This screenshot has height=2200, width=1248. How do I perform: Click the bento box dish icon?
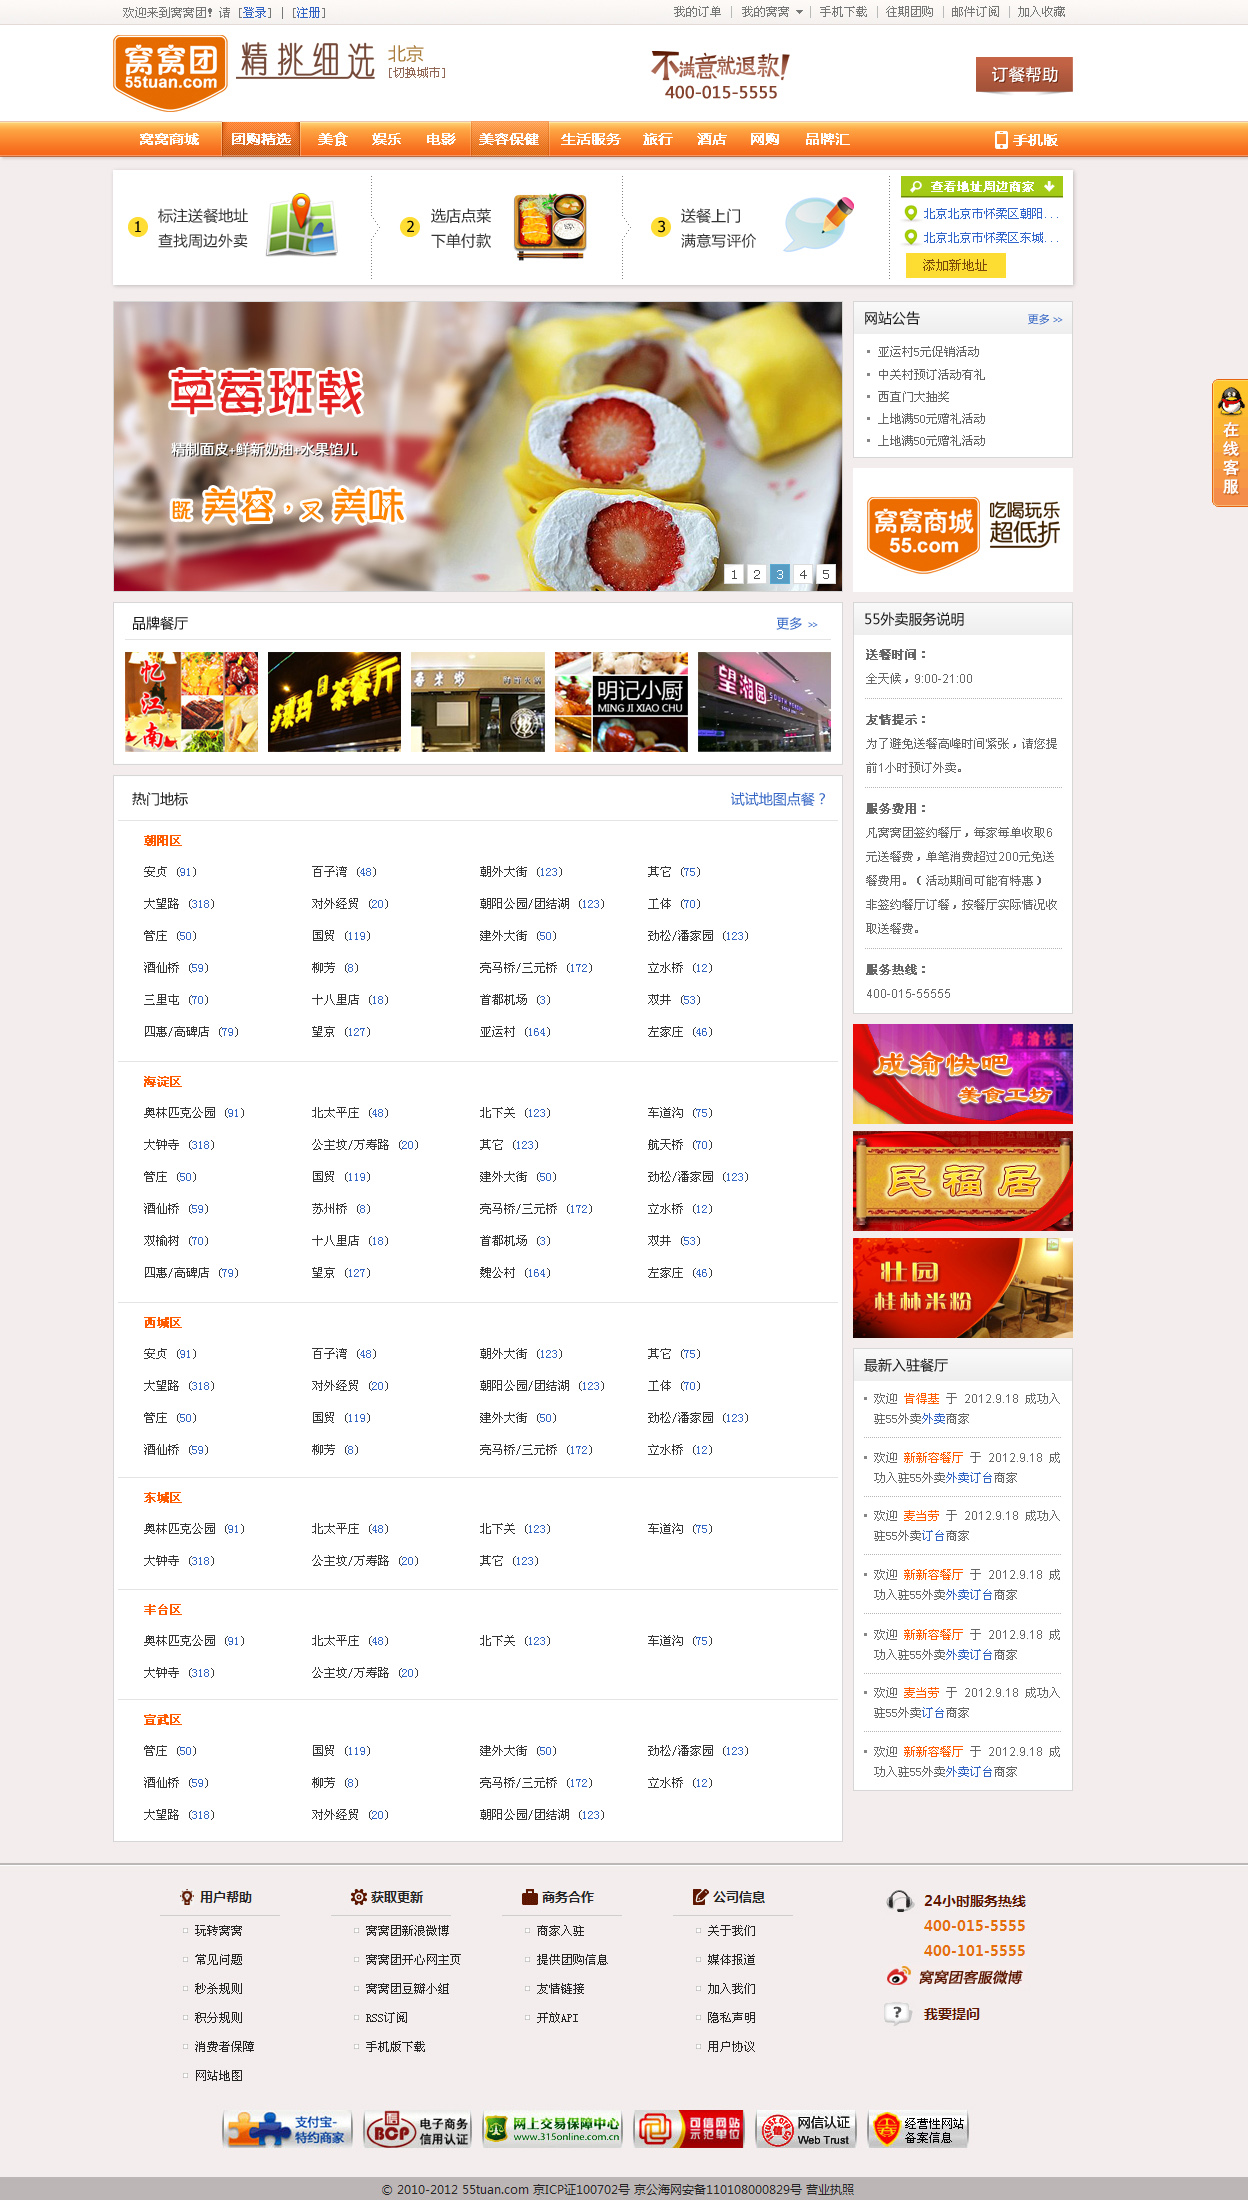pos(550,226)
